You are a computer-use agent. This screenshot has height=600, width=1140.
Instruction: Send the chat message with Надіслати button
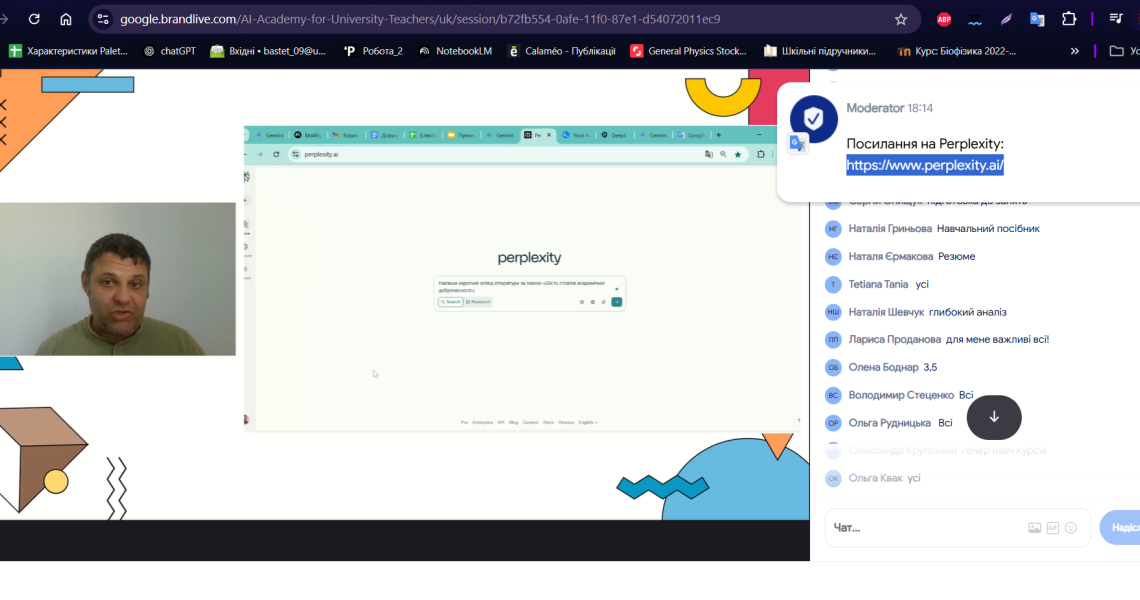pos(1120,528)
